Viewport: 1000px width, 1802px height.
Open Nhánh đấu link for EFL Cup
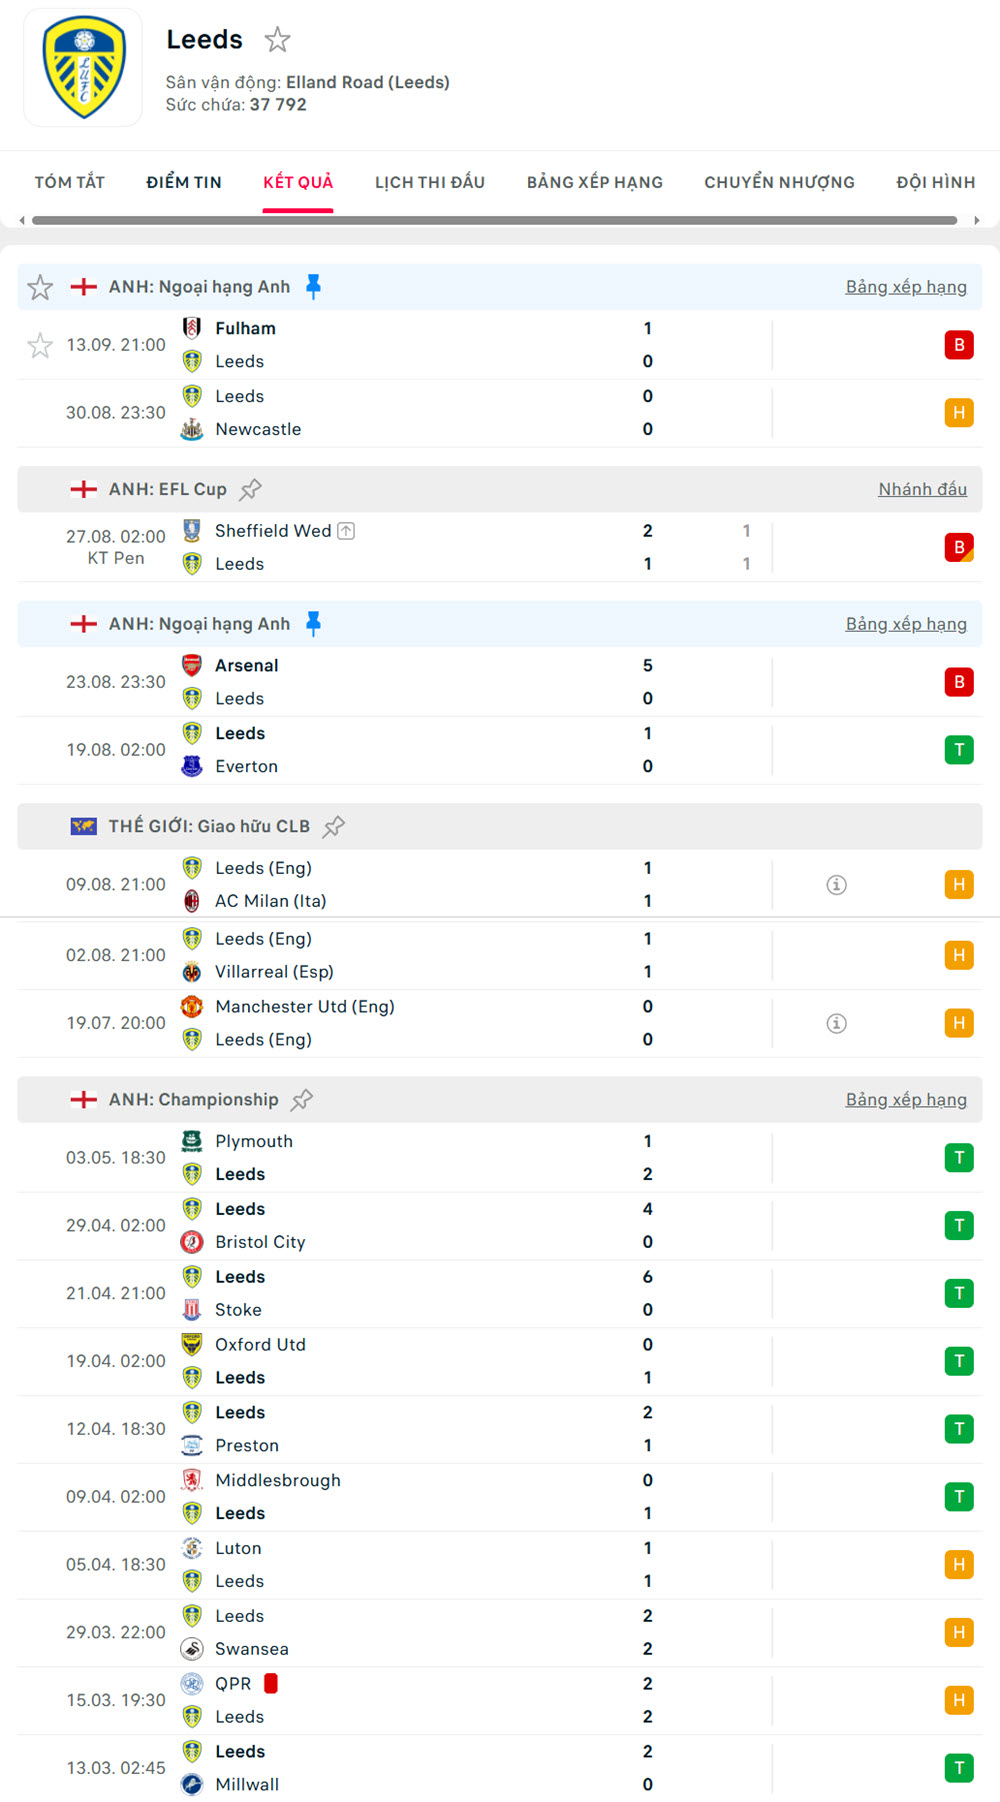click(922, 489)
